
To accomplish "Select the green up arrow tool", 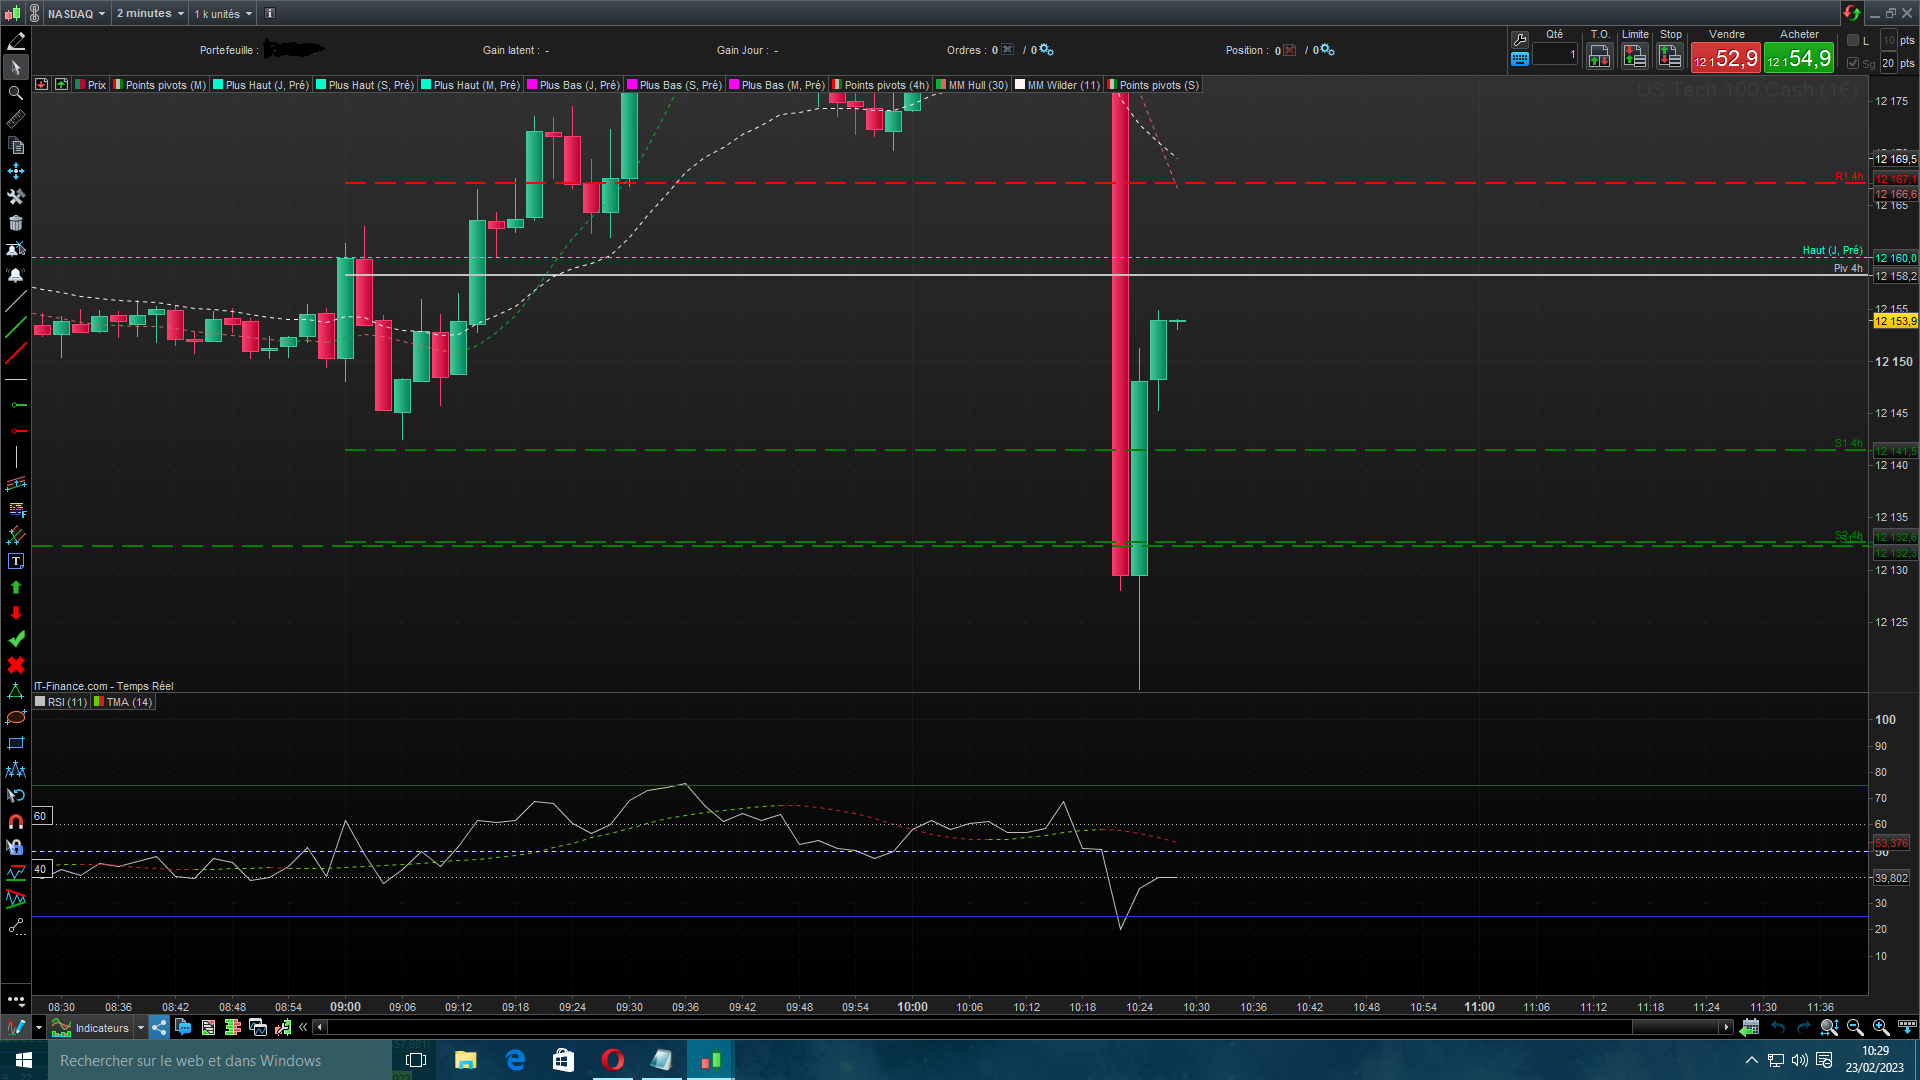I will click(16, 588).
